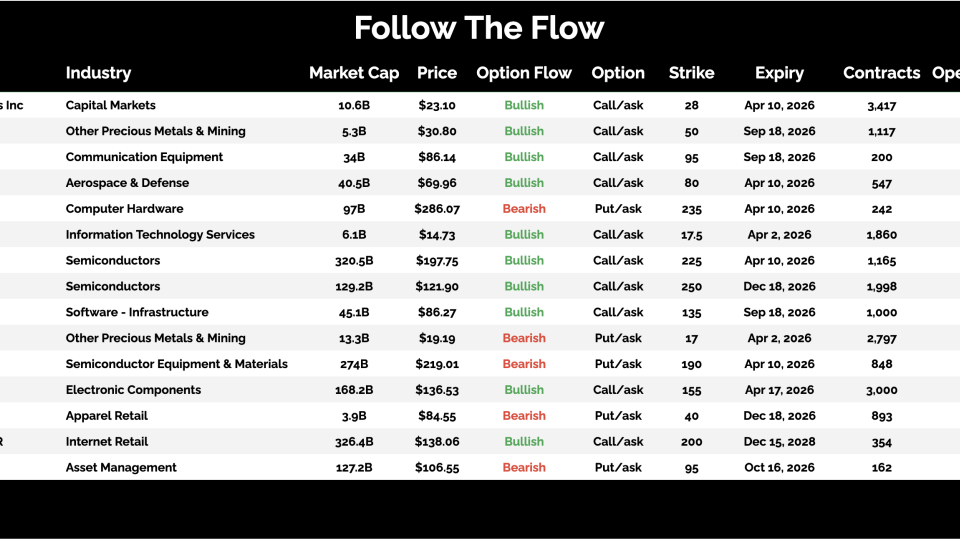This screenshot has height=540, width=960.
Task: Select the Internet Retail row
Action: coord(107,442)
